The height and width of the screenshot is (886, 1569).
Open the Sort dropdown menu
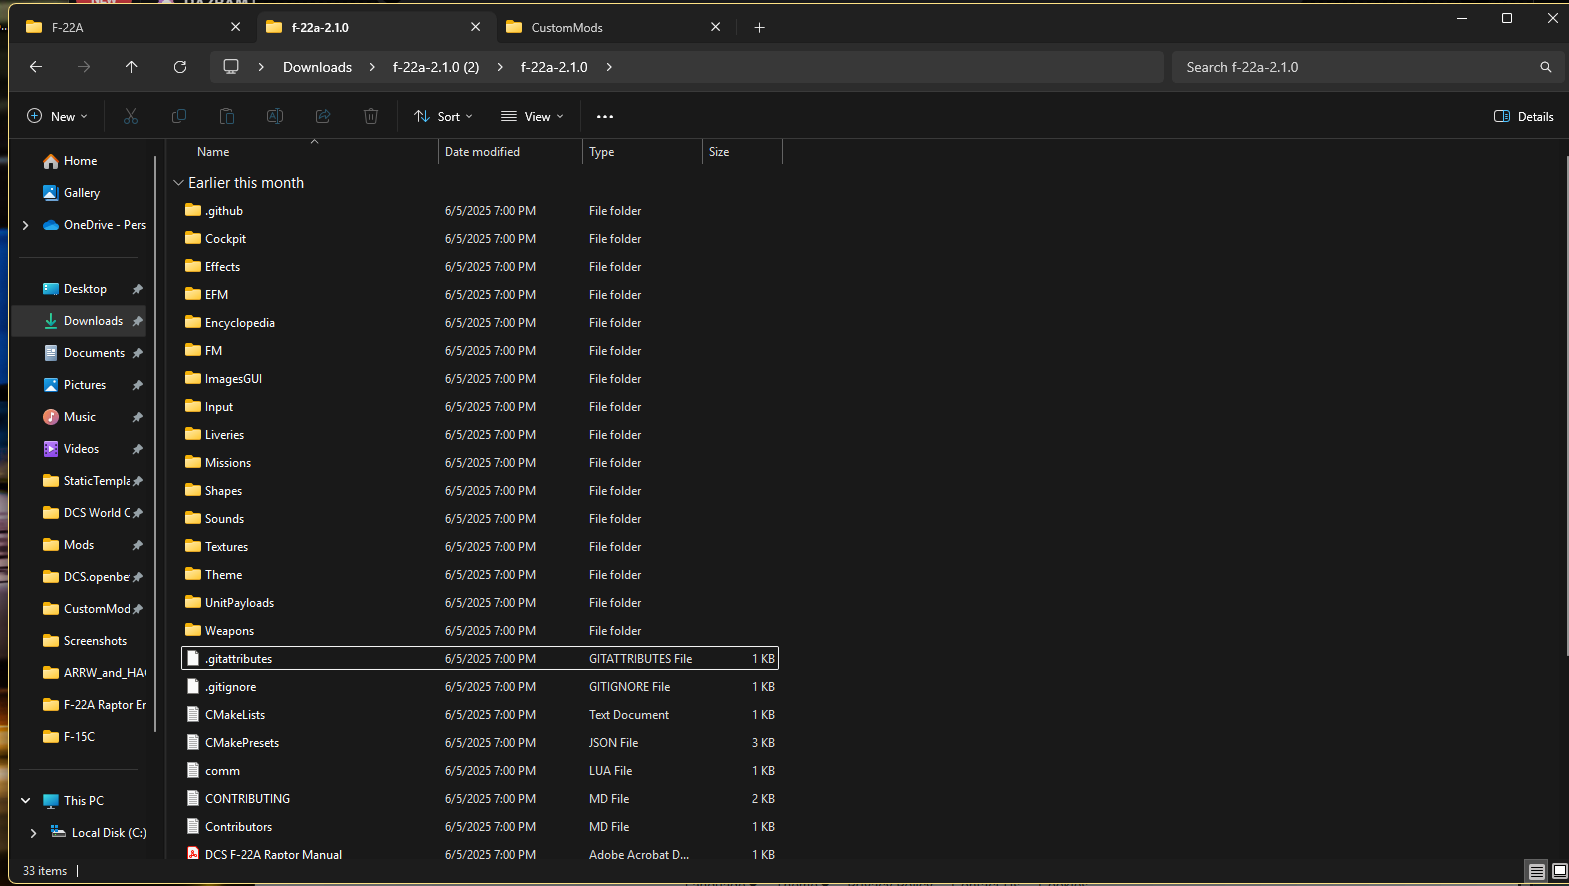(443, 116)
